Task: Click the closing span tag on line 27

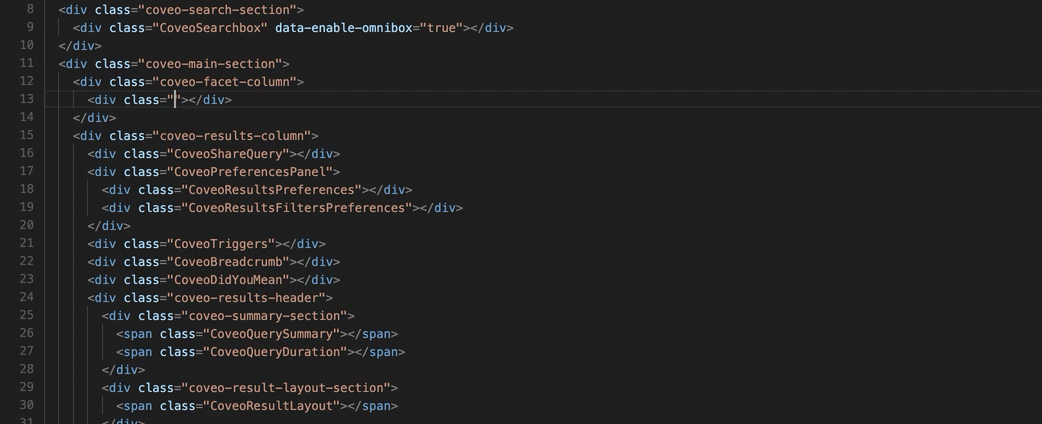Action: click(379, 351)
